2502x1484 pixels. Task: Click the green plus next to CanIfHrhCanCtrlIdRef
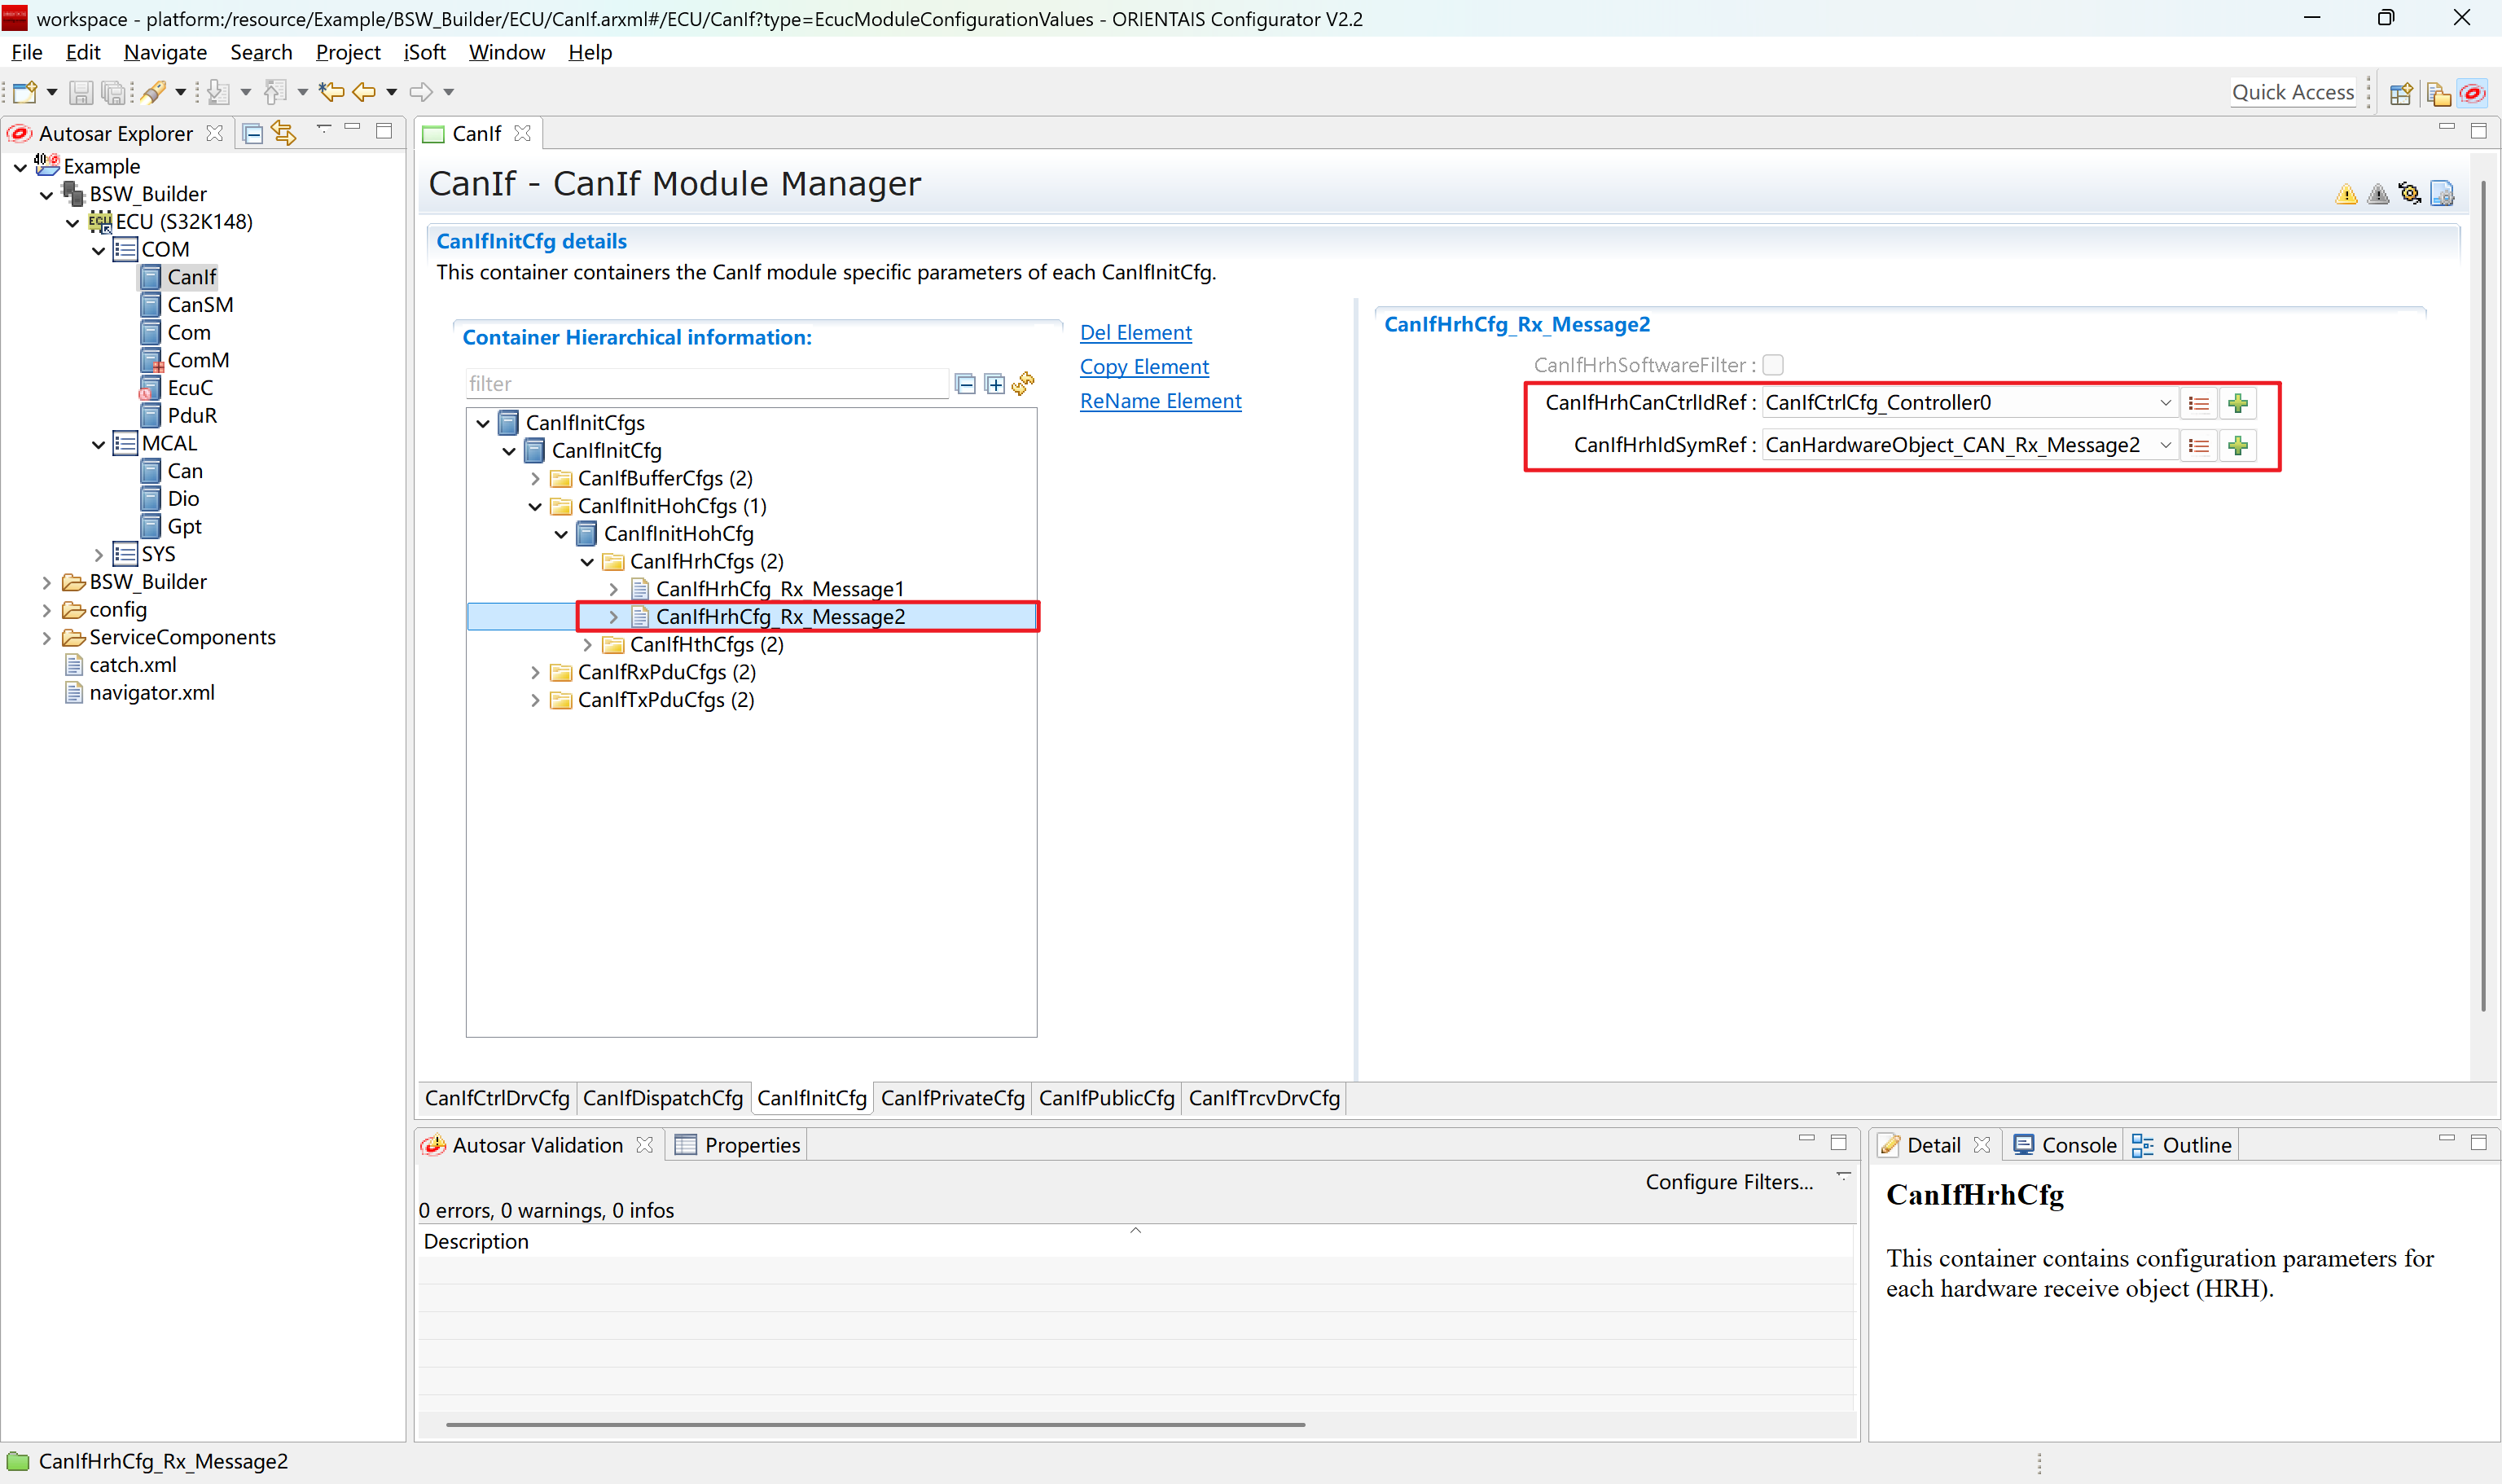[2238, 403]
